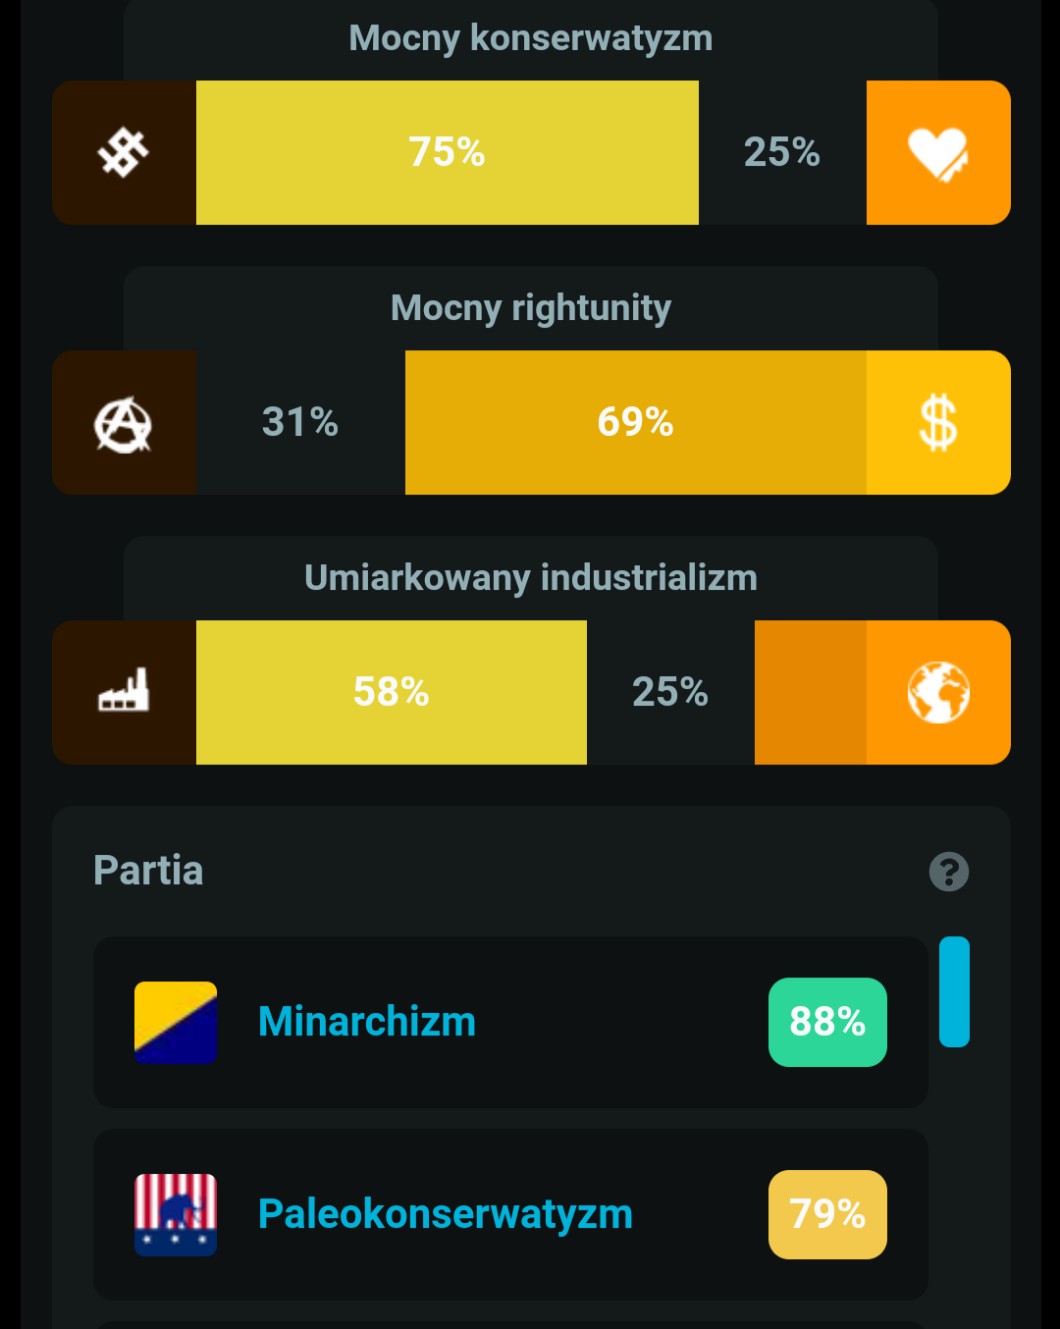Click the conservatism axis icon
The width and height of the screenshot is (1060, 1329).
point(123,153)
